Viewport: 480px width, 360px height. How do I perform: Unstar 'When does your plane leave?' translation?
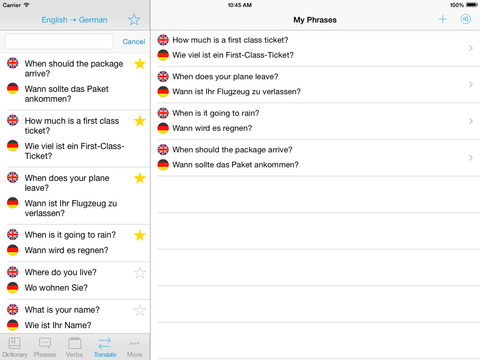tap(140, 178)
